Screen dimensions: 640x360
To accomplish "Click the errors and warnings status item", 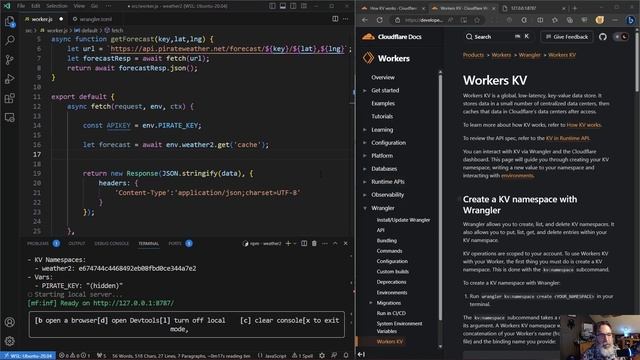I will pyautogui.click(x=75, y=356).
